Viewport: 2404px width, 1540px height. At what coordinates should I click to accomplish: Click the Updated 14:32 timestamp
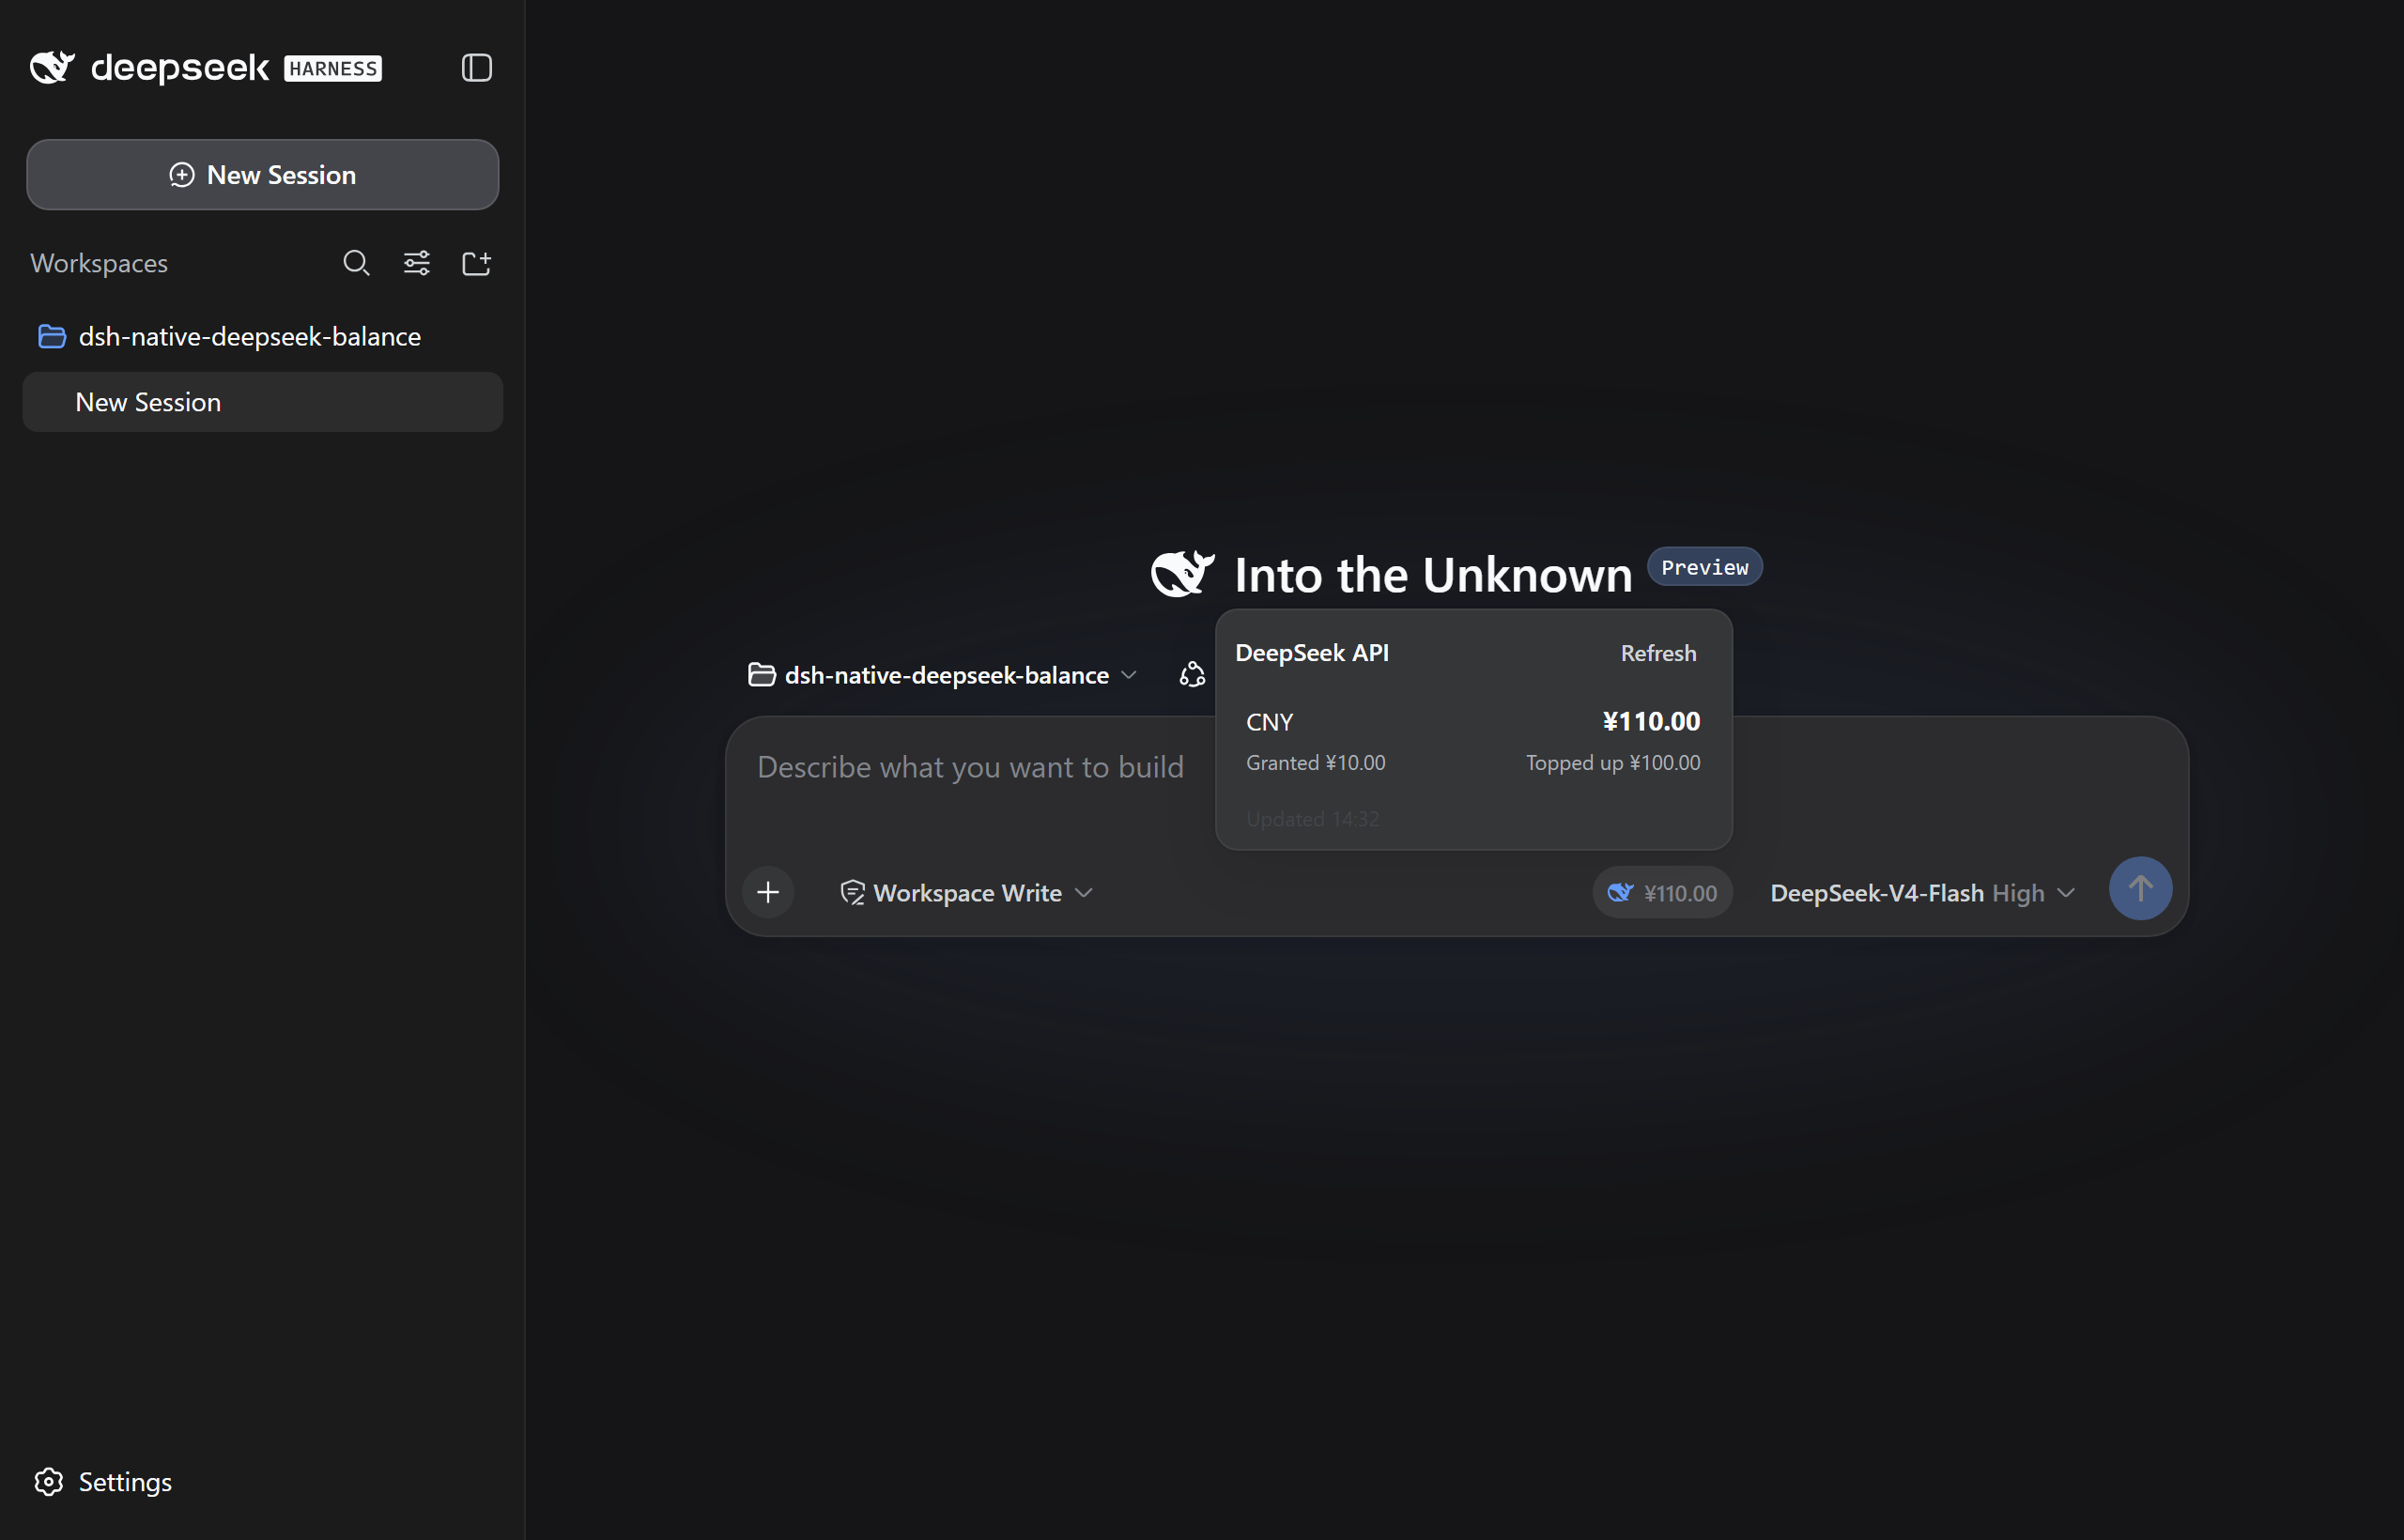[x=1312, y=819]
